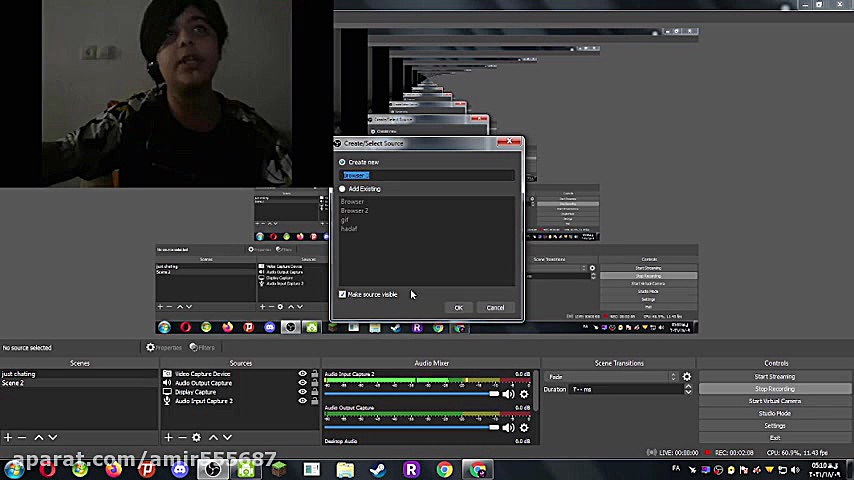Open Minecraft block icon on taskbar
Image resolution: width=854 pixels, height=480 pixels.
[x=279, y=469]
